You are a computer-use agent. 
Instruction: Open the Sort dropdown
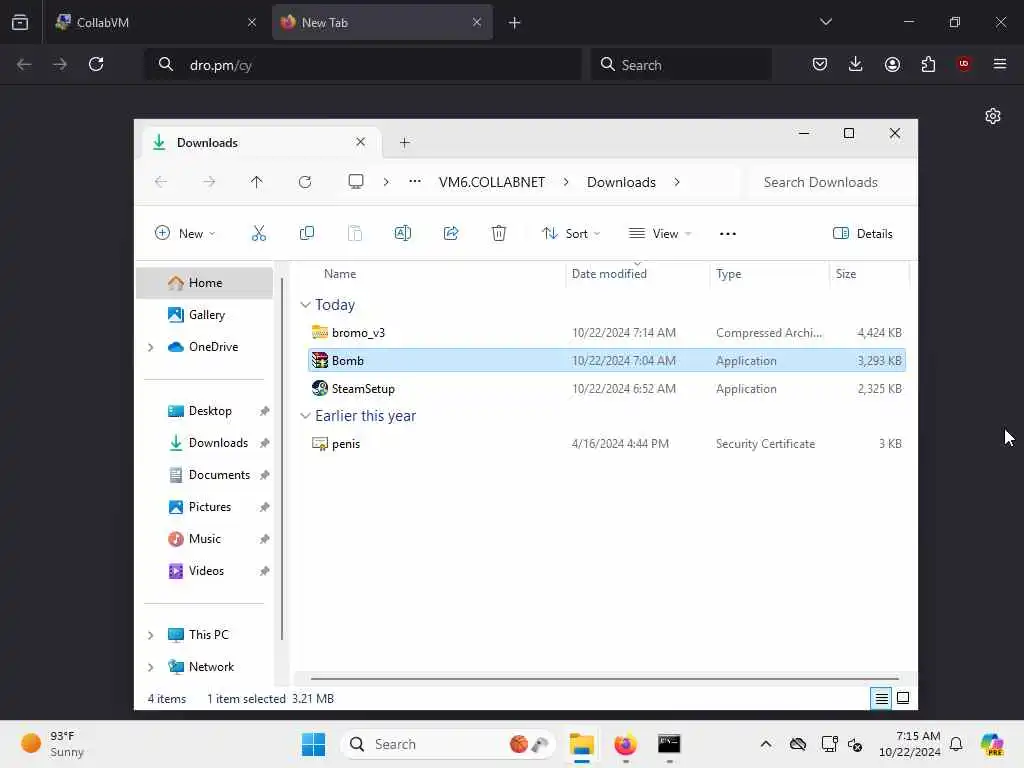[x=571, y=233]
